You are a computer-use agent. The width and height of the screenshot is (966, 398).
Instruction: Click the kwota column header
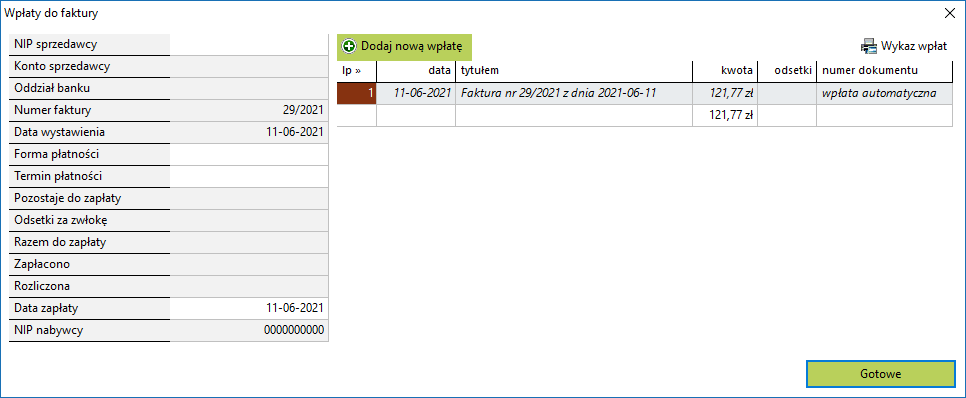(x=725, y=71)
